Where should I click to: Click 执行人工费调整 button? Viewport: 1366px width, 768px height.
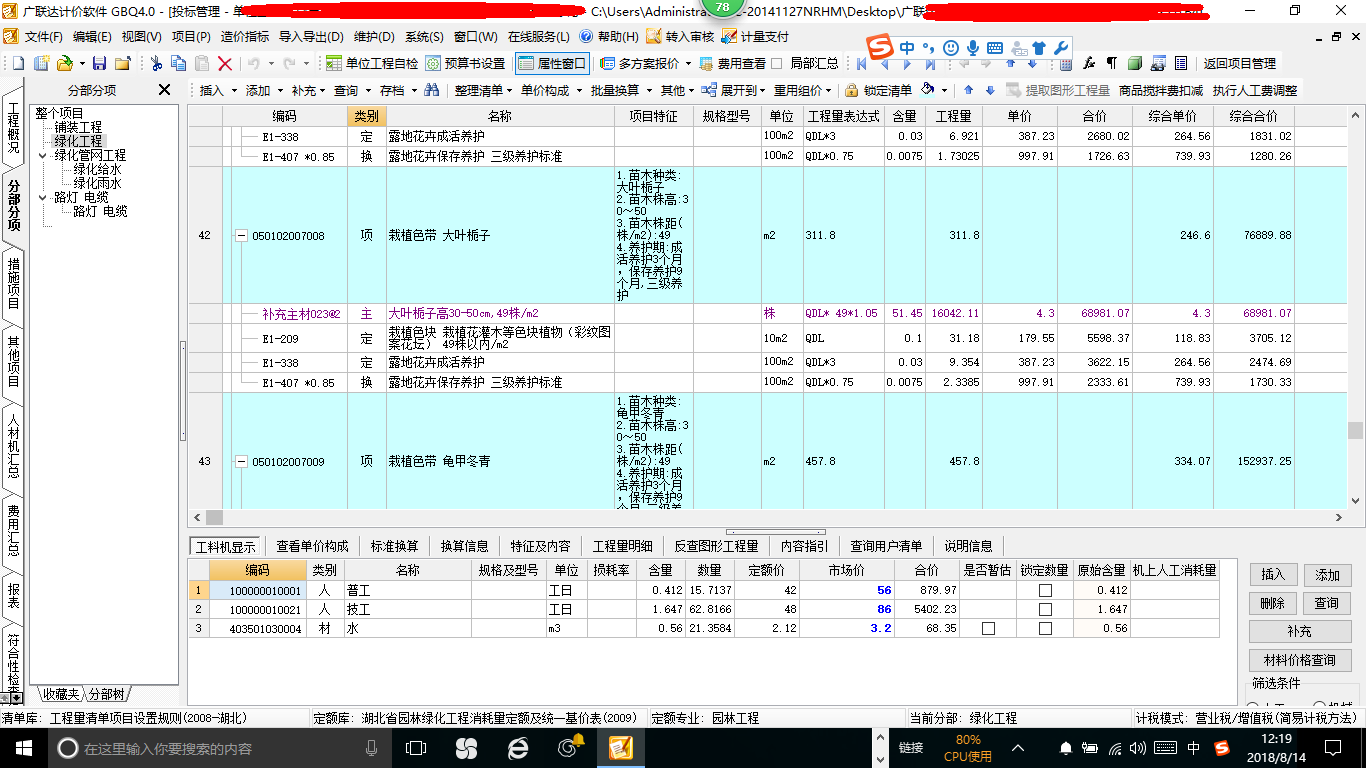(1254, 90)
